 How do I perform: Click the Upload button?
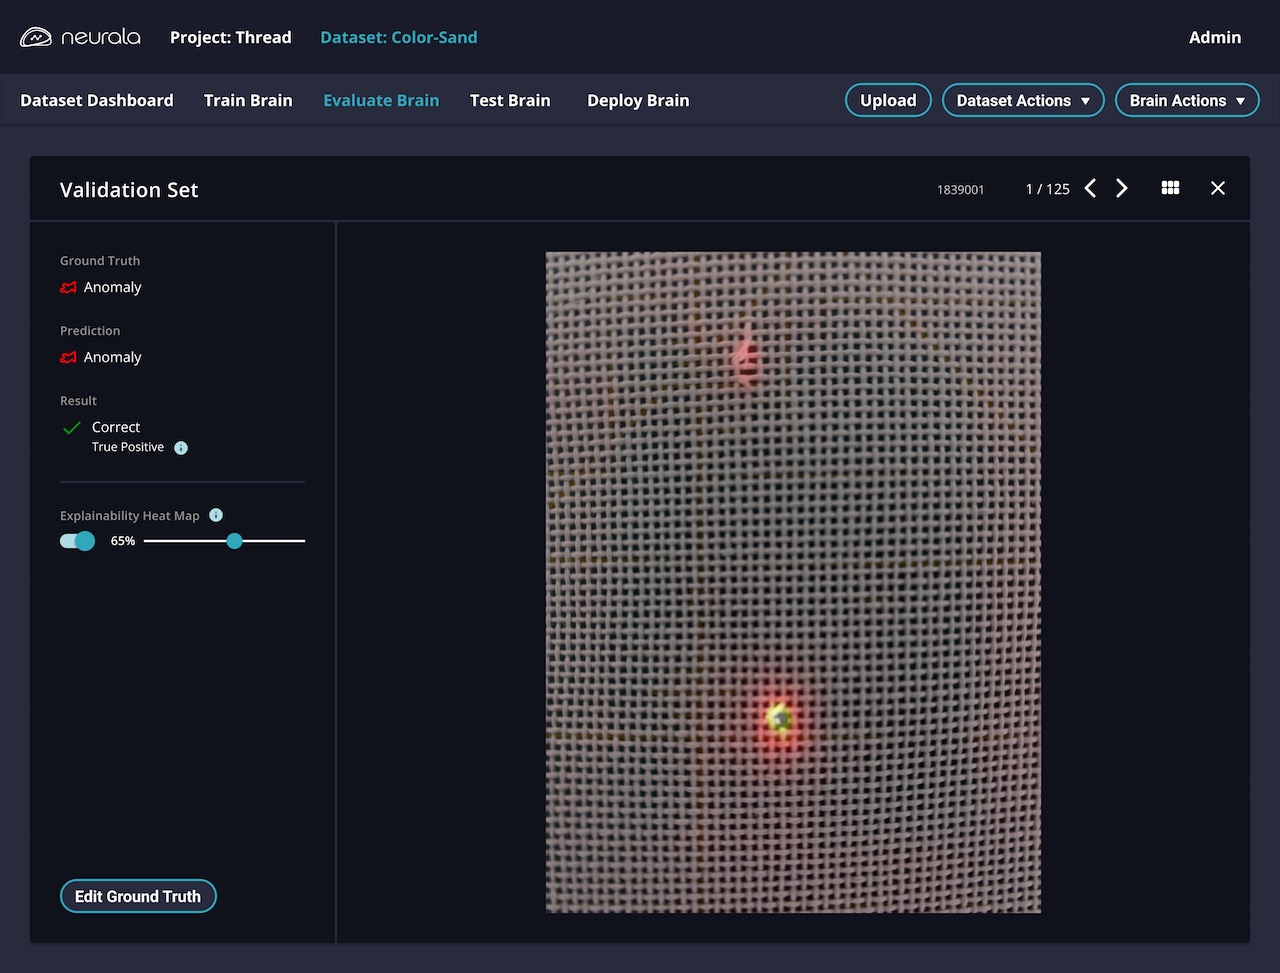point(887,100)
